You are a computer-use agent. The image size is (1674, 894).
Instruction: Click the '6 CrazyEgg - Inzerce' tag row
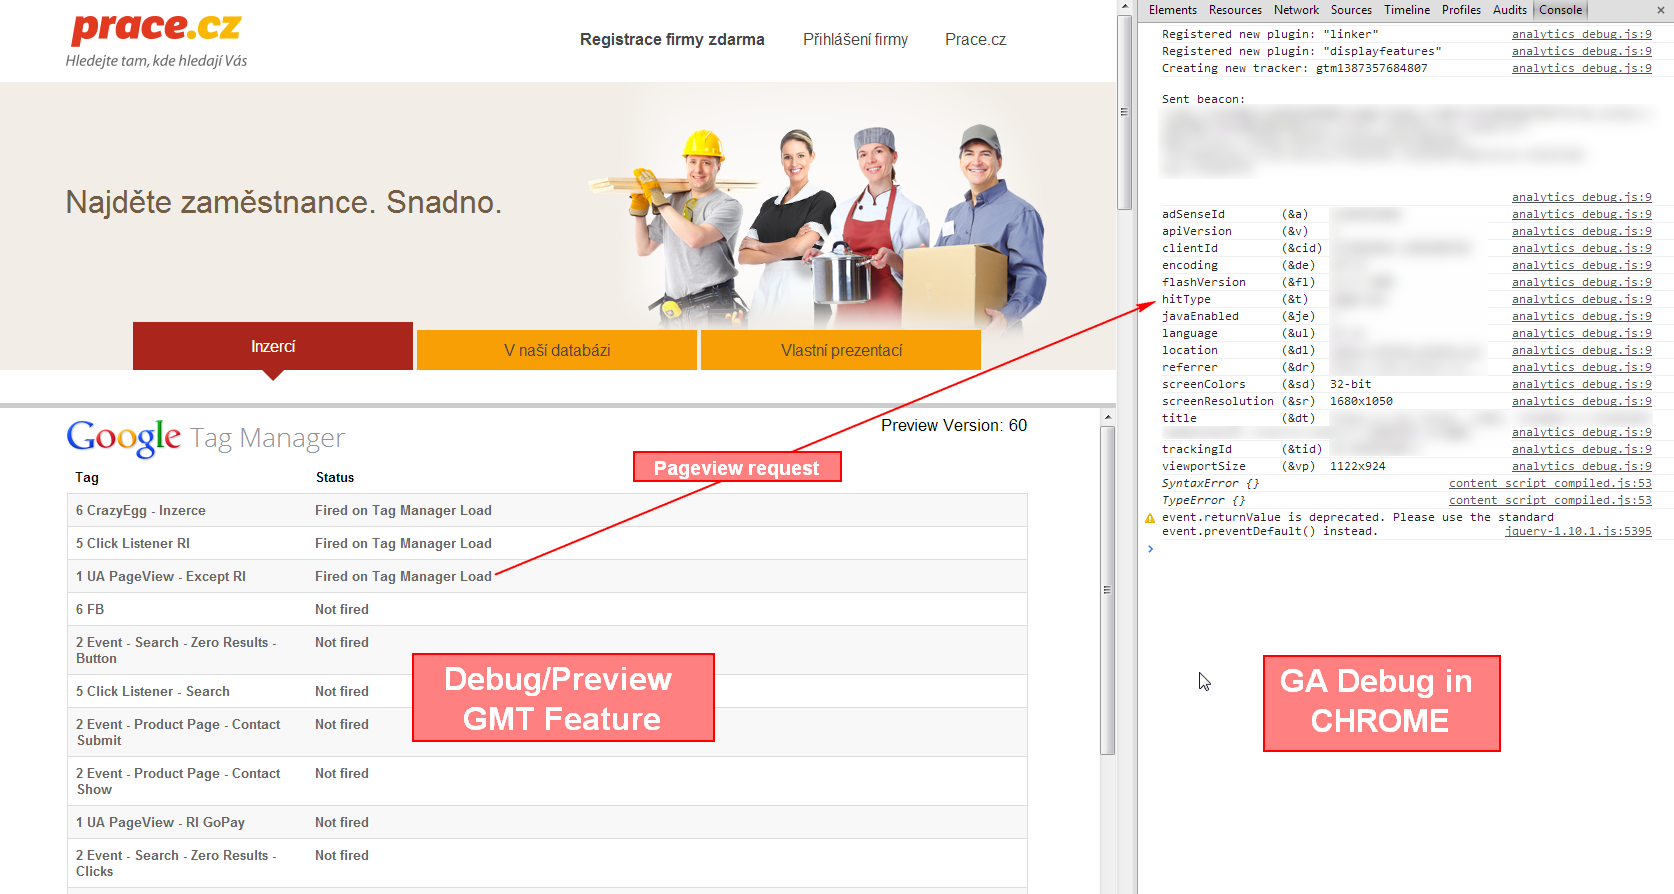547,510
